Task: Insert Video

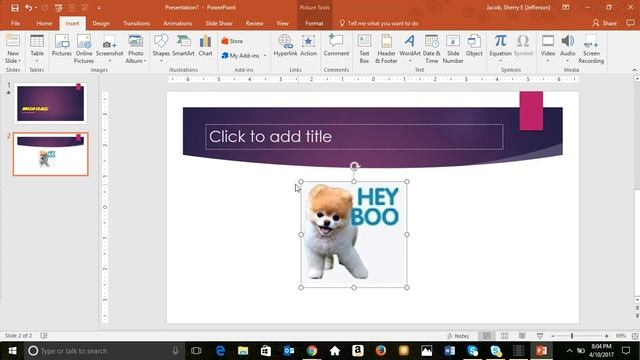Action: [x=548, y=49]
